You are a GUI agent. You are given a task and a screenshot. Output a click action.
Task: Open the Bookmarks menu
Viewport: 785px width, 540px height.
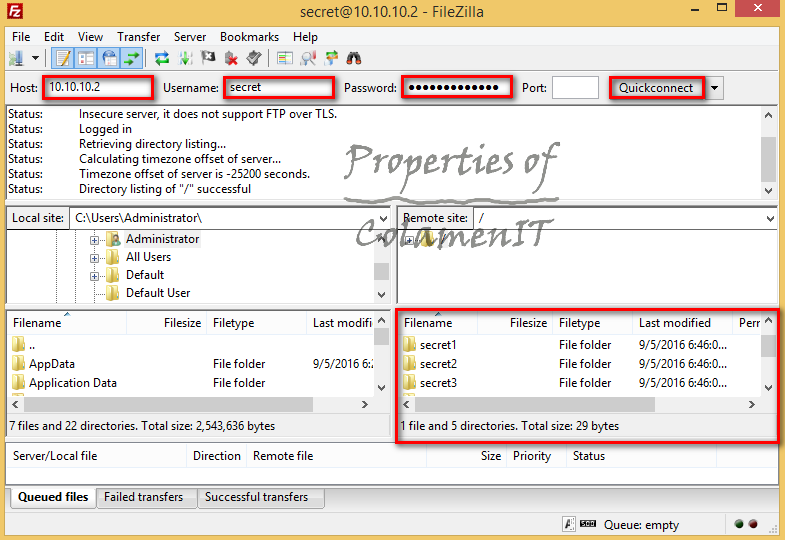(249, 37)
